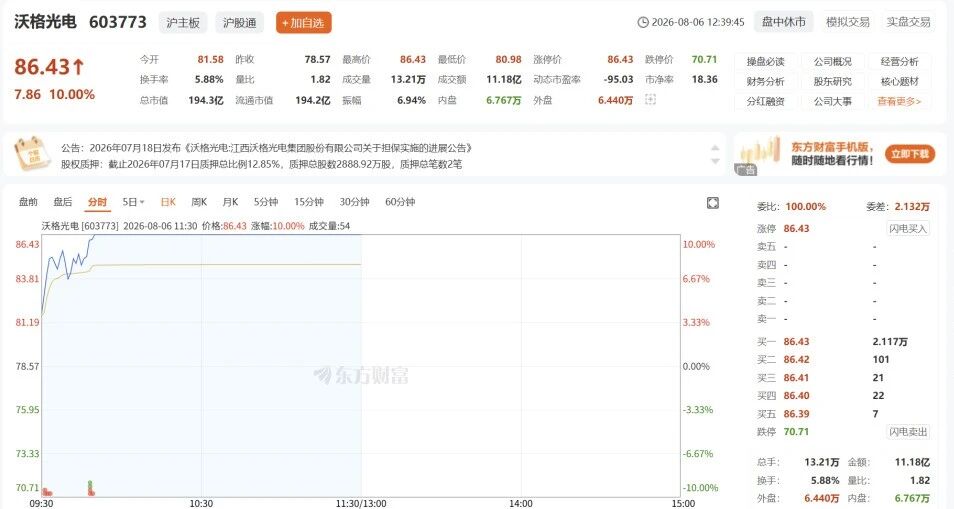The width and height of the screenshot is (954, 509).
Task: Open the 公司概况 link
Action: [832, 61]
